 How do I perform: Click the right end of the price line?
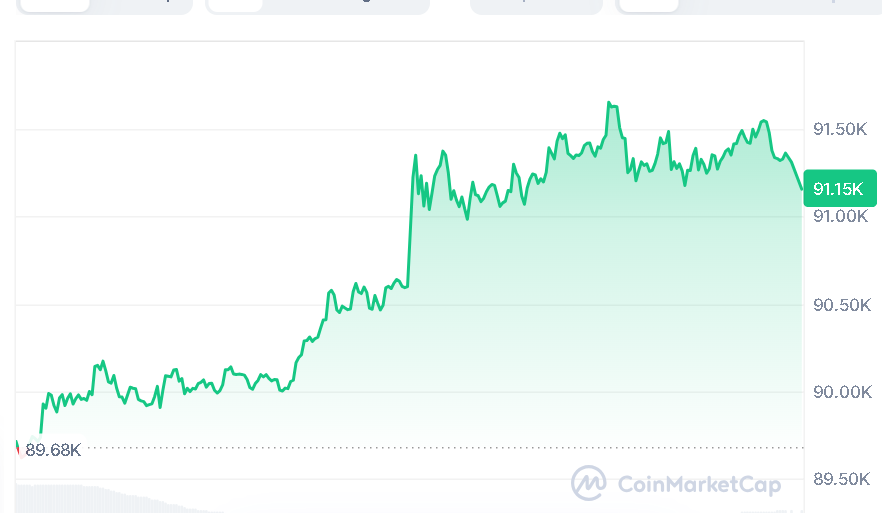tap(801, 187)
